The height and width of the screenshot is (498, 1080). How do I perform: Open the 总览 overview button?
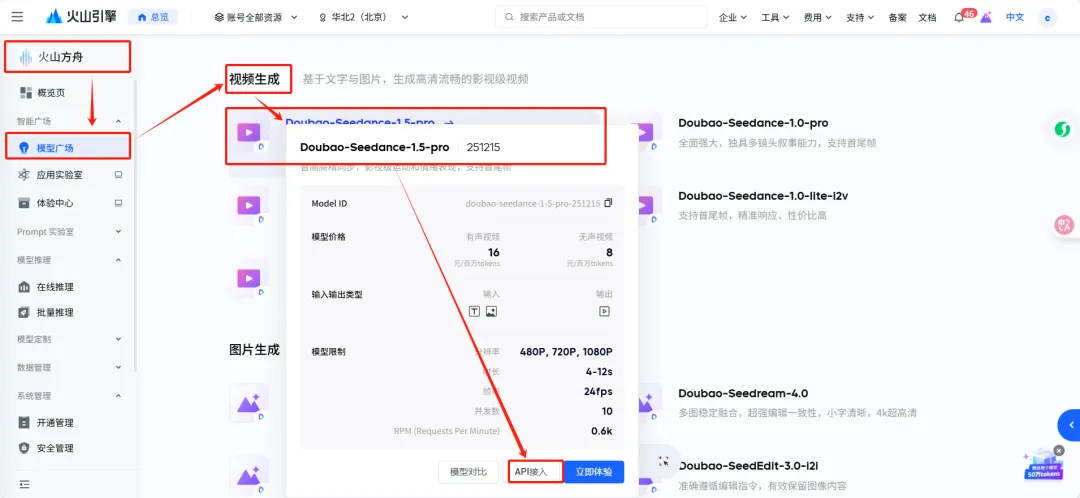click(x=153, y=17)
